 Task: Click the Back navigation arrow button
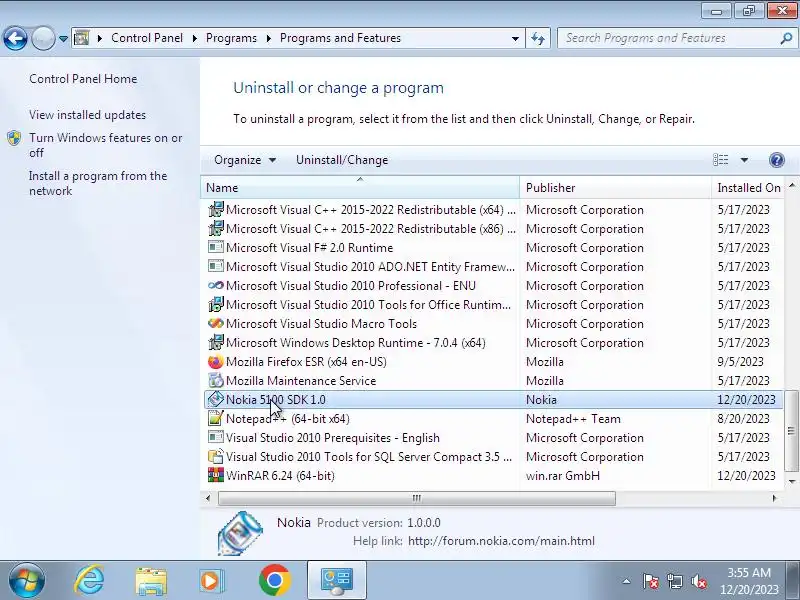pyautogui.click(x=15, y=38)
